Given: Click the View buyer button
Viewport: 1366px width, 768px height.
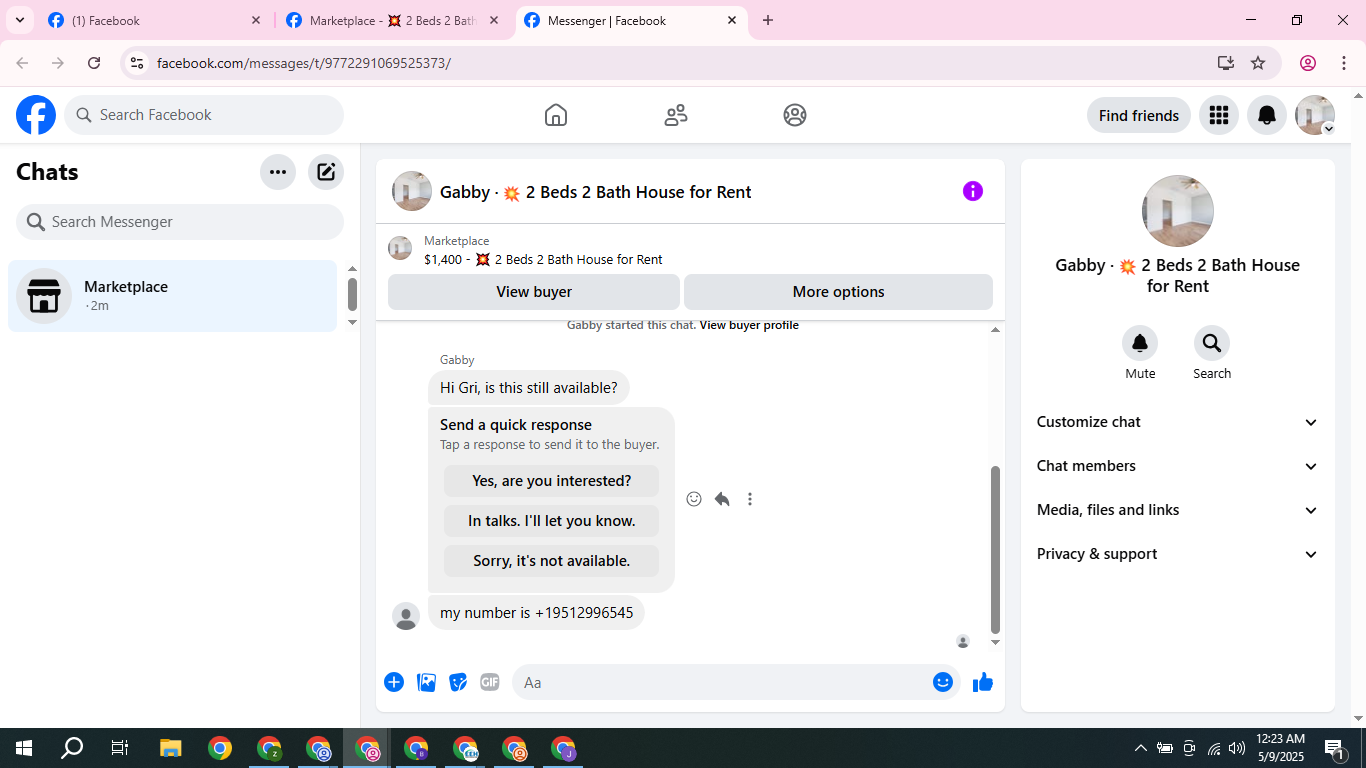Looking at the screenshot, I should 534,292.
